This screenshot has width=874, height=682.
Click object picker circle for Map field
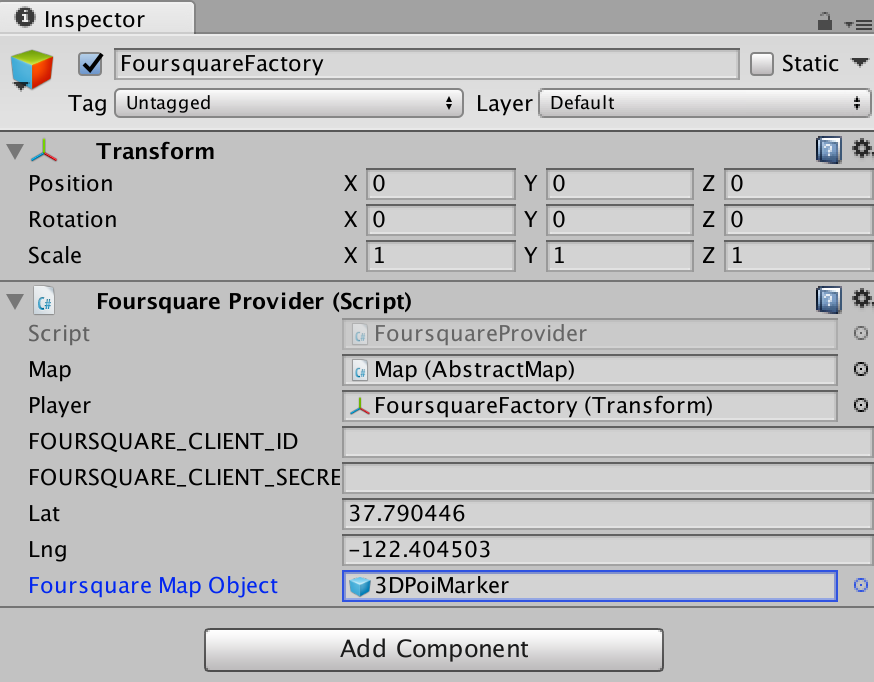point(861,369)
